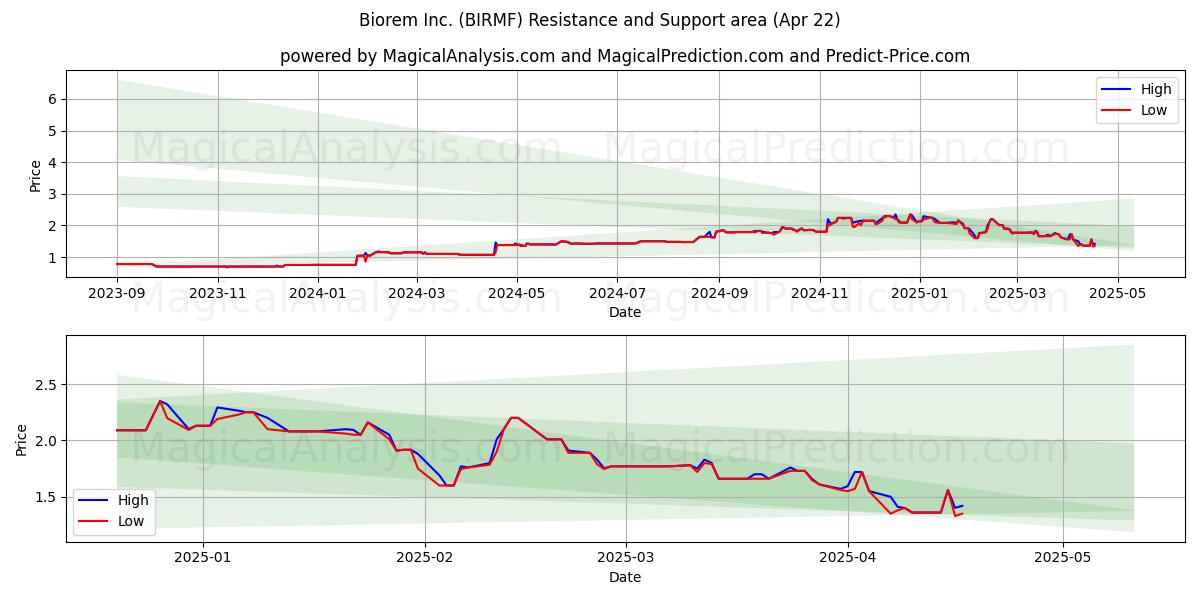The width and height of the screenshot is (1200, 600).
Task: Click the bottom chart '2025-03' date label
Action: click(626, 559)
